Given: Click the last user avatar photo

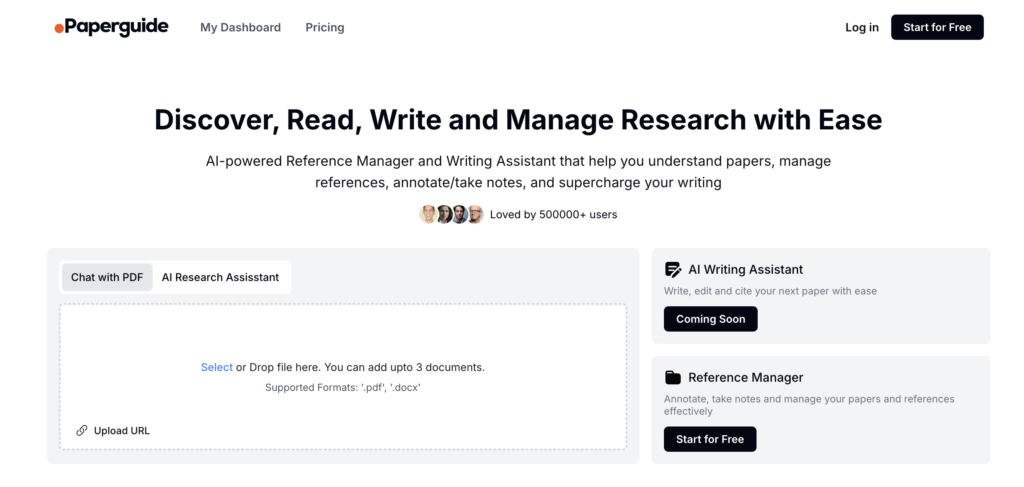Looking at the screenshot, I should click(x=475, y=214).
